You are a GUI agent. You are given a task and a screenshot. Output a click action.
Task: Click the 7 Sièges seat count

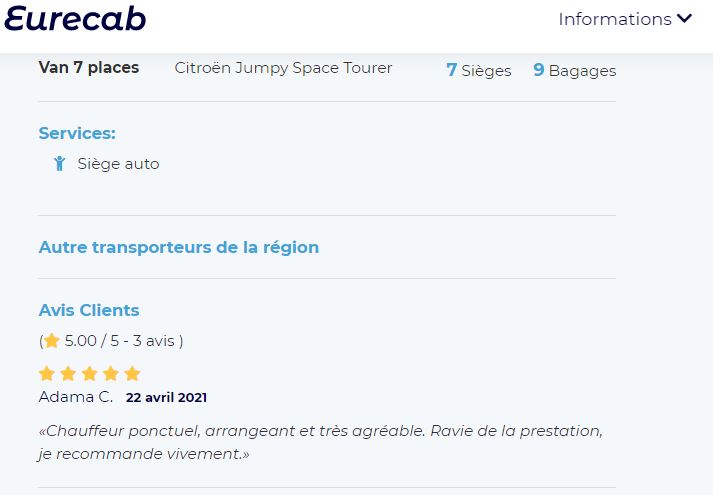click(x=479, y=70)
